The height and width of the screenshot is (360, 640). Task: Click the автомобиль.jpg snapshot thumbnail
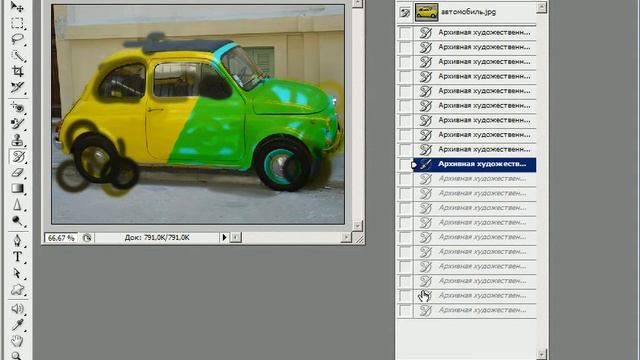427,12
